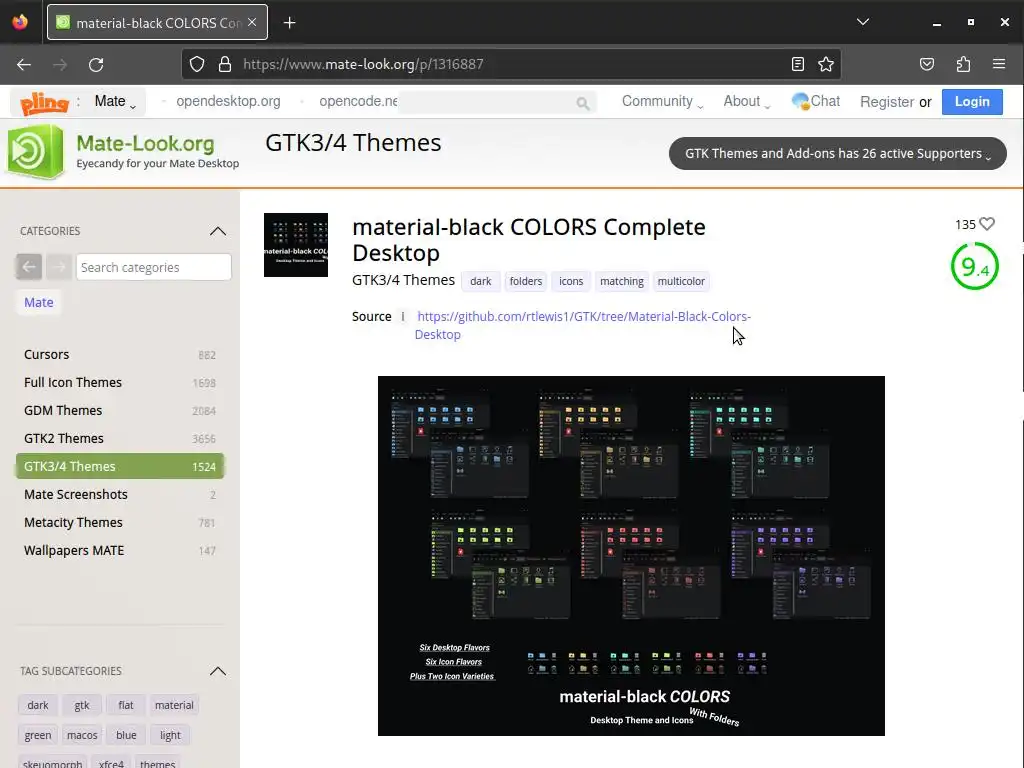The width and height of the screenshot is (1024, 768).
Task: Open GDM Themes category
Action: [120, 411]
